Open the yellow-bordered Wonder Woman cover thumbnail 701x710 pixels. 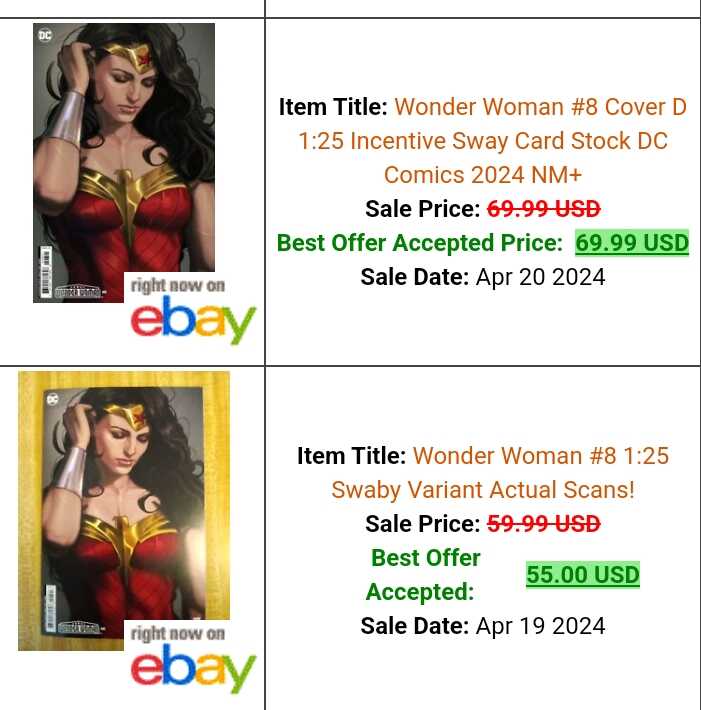124,511
